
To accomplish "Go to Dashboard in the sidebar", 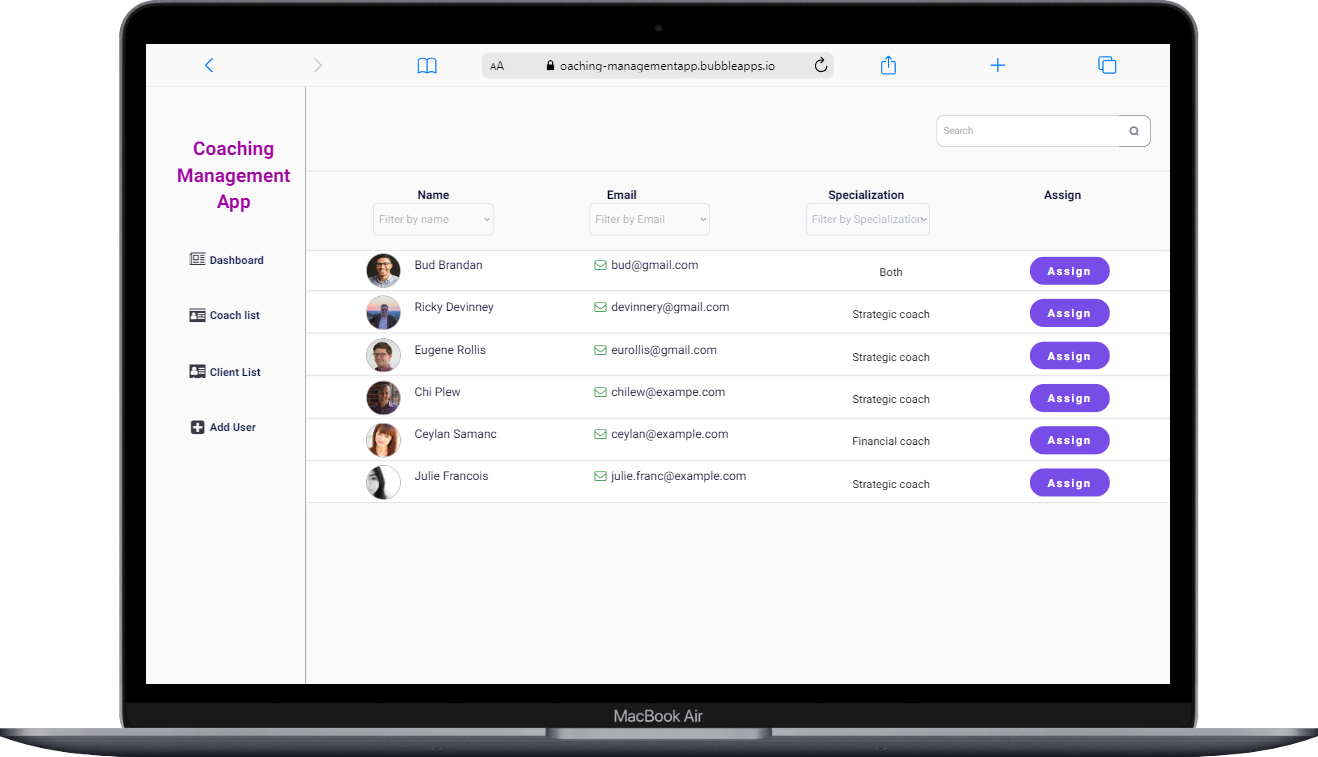I will click(227, 260).
